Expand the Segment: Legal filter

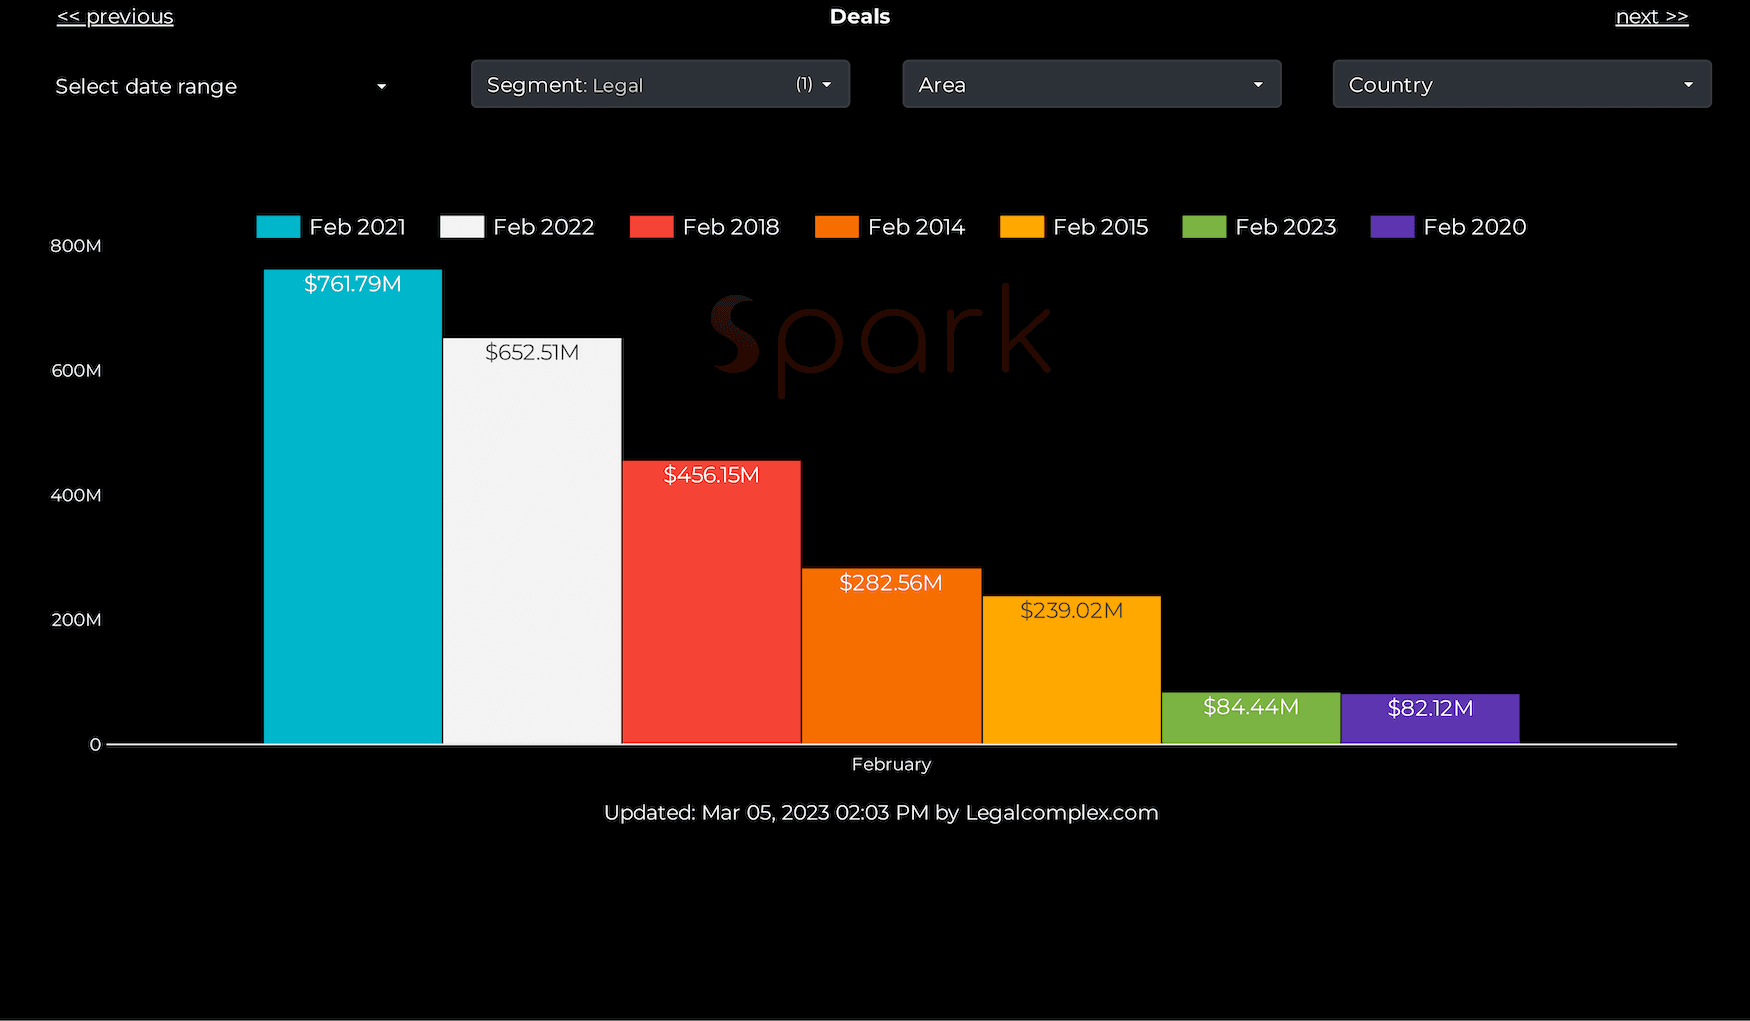[x=659, y=84]
